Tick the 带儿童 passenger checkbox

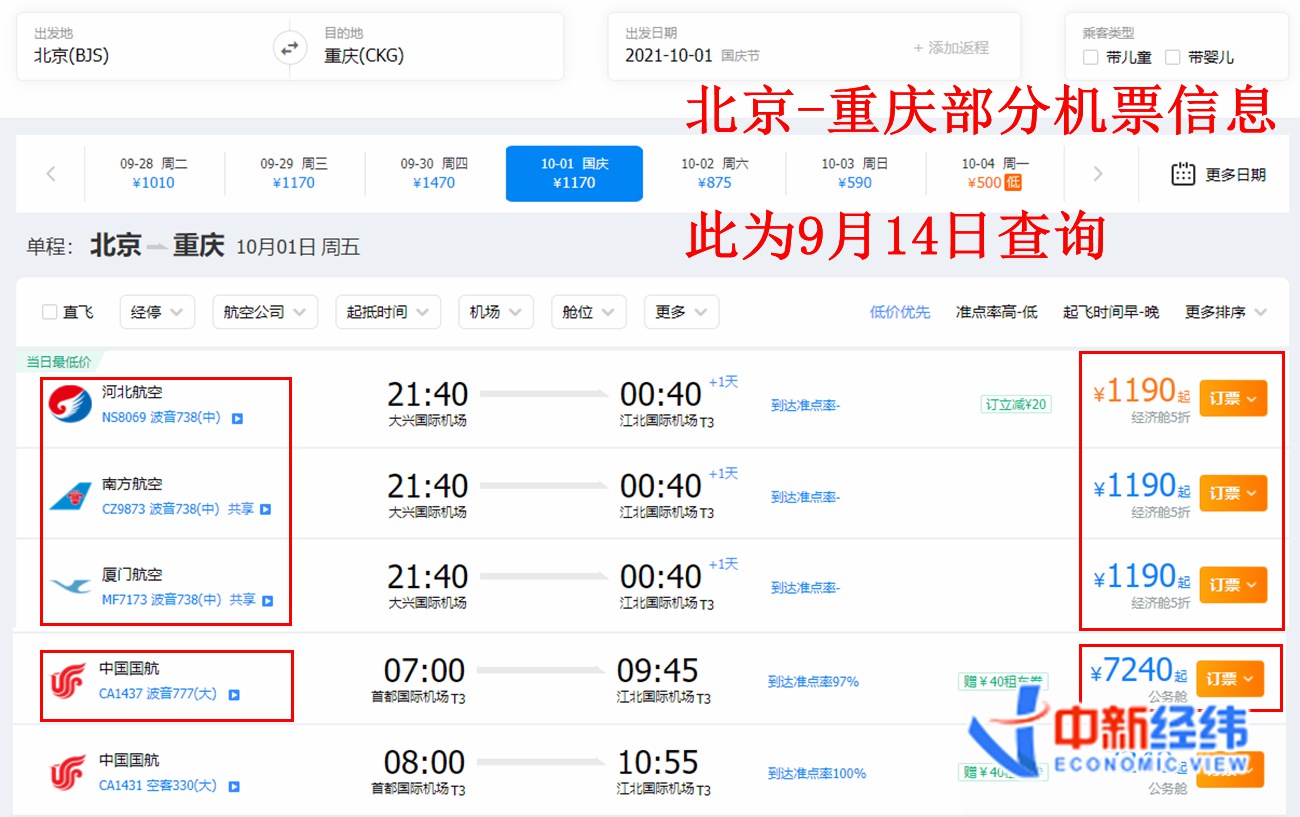pyautogui.click(x=1091, y=57)
